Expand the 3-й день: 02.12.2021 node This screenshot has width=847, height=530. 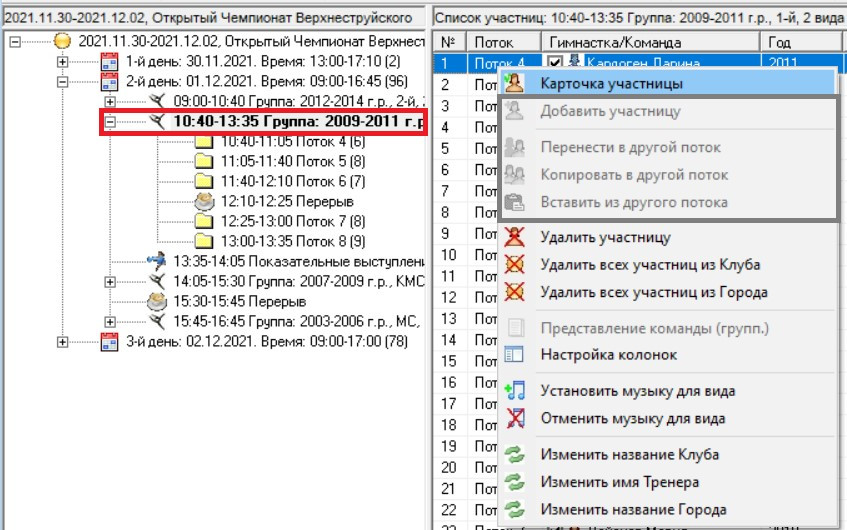(63, 342)
